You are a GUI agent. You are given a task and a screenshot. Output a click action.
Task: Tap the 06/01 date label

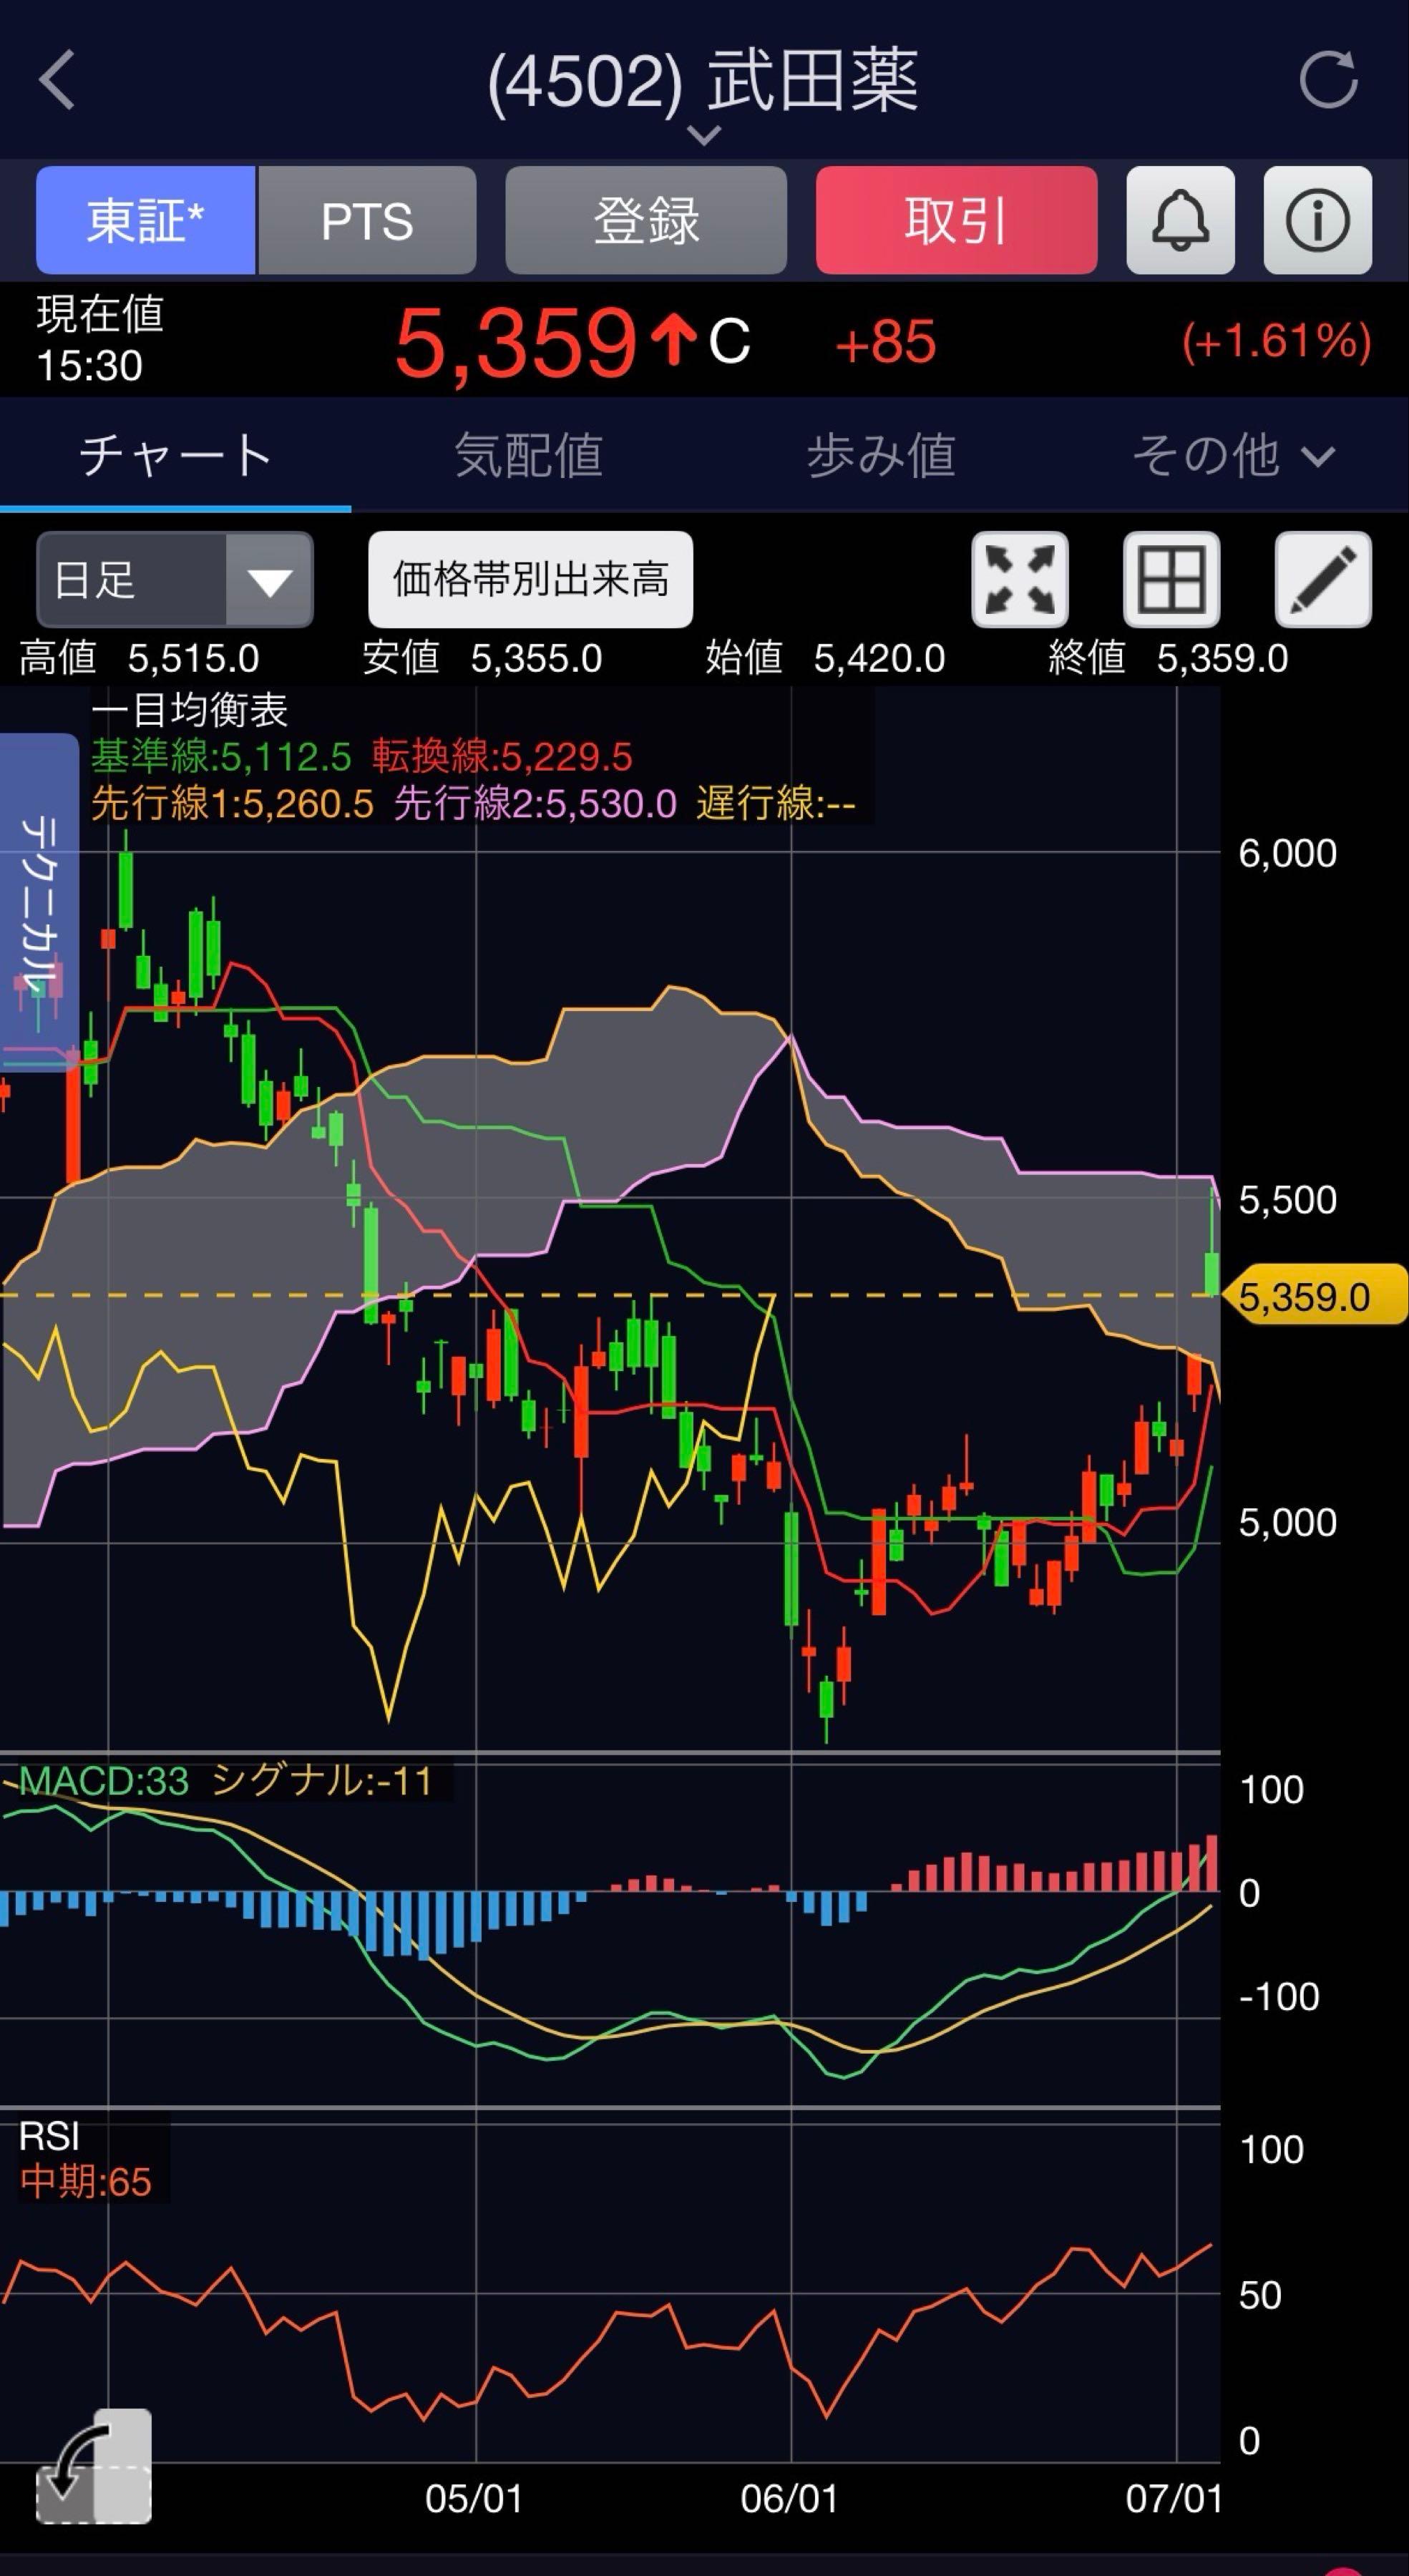[789, 2499]
